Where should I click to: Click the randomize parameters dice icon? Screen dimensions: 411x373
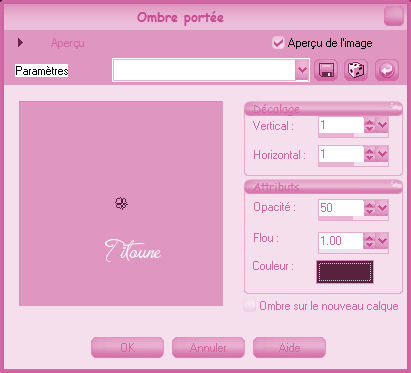pyautogui.click(x=356, y=70)
